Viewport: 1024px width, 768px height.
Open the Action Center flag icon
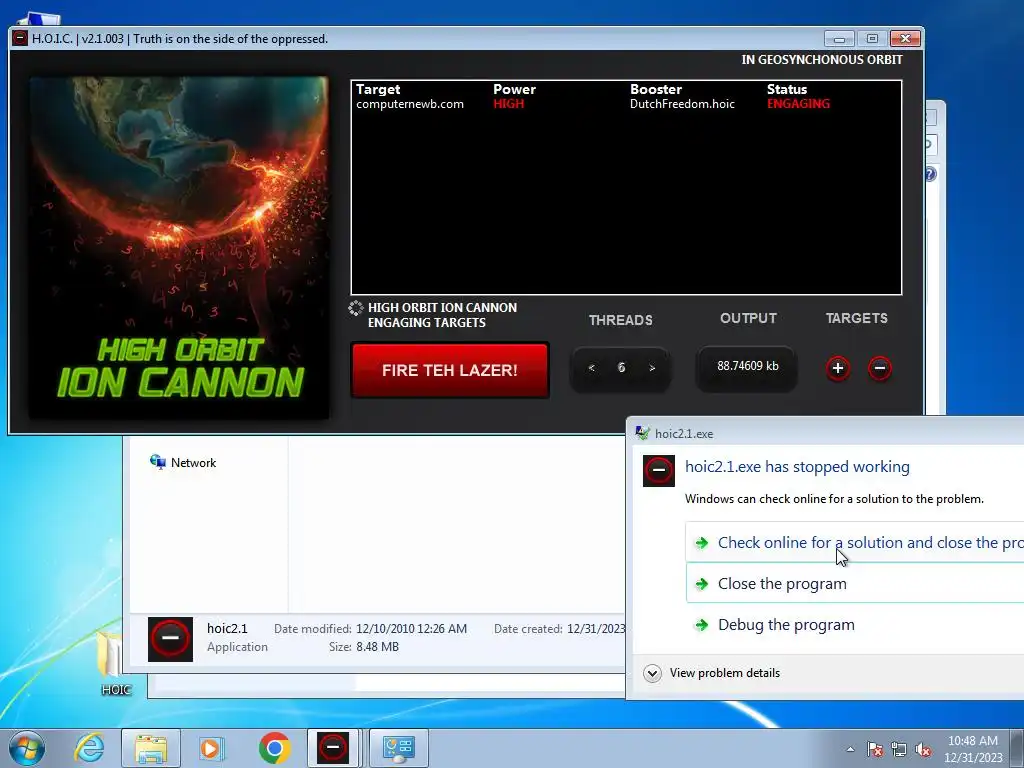click(x=874, y=749)
